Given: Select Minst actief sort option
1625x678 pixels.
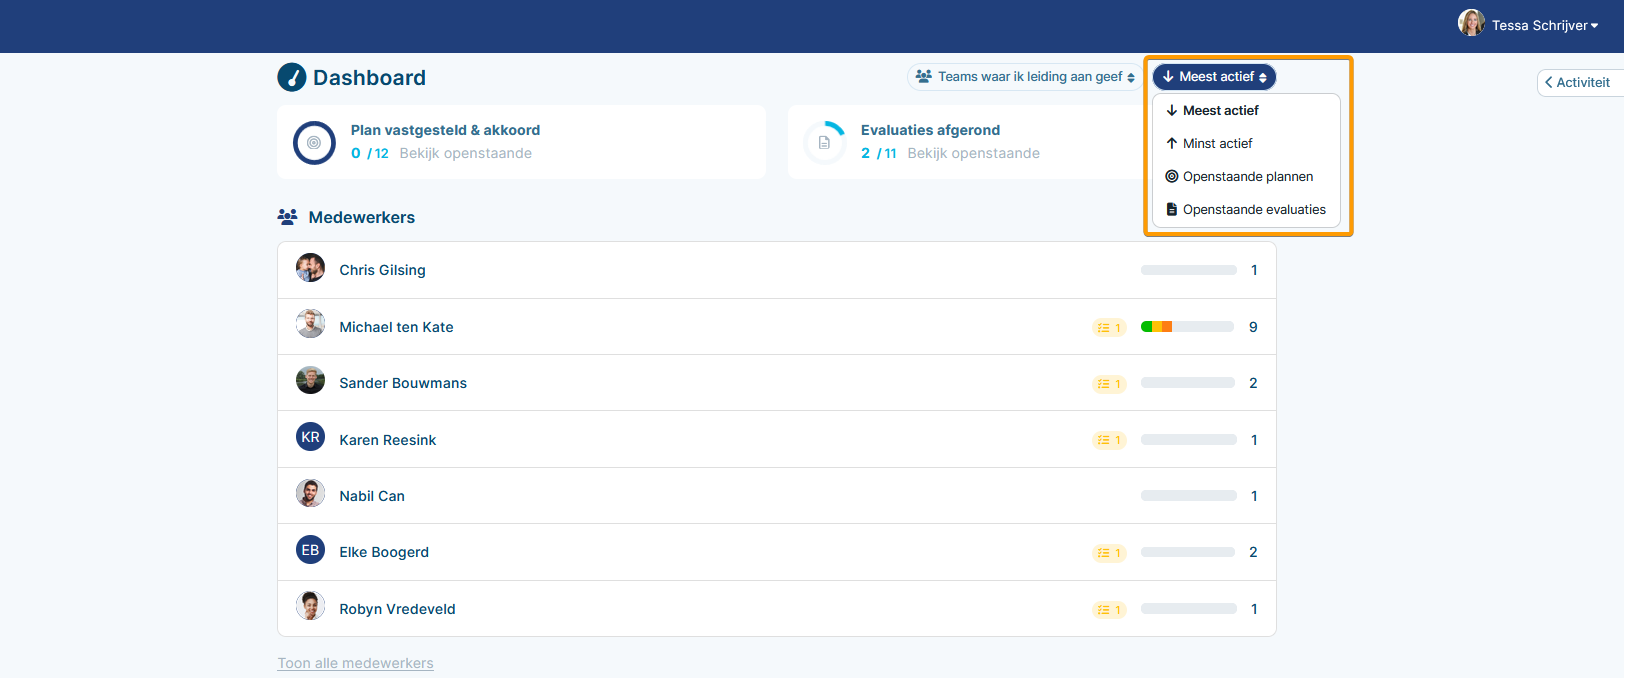Looking at the screenshot, I should 1246,143.
